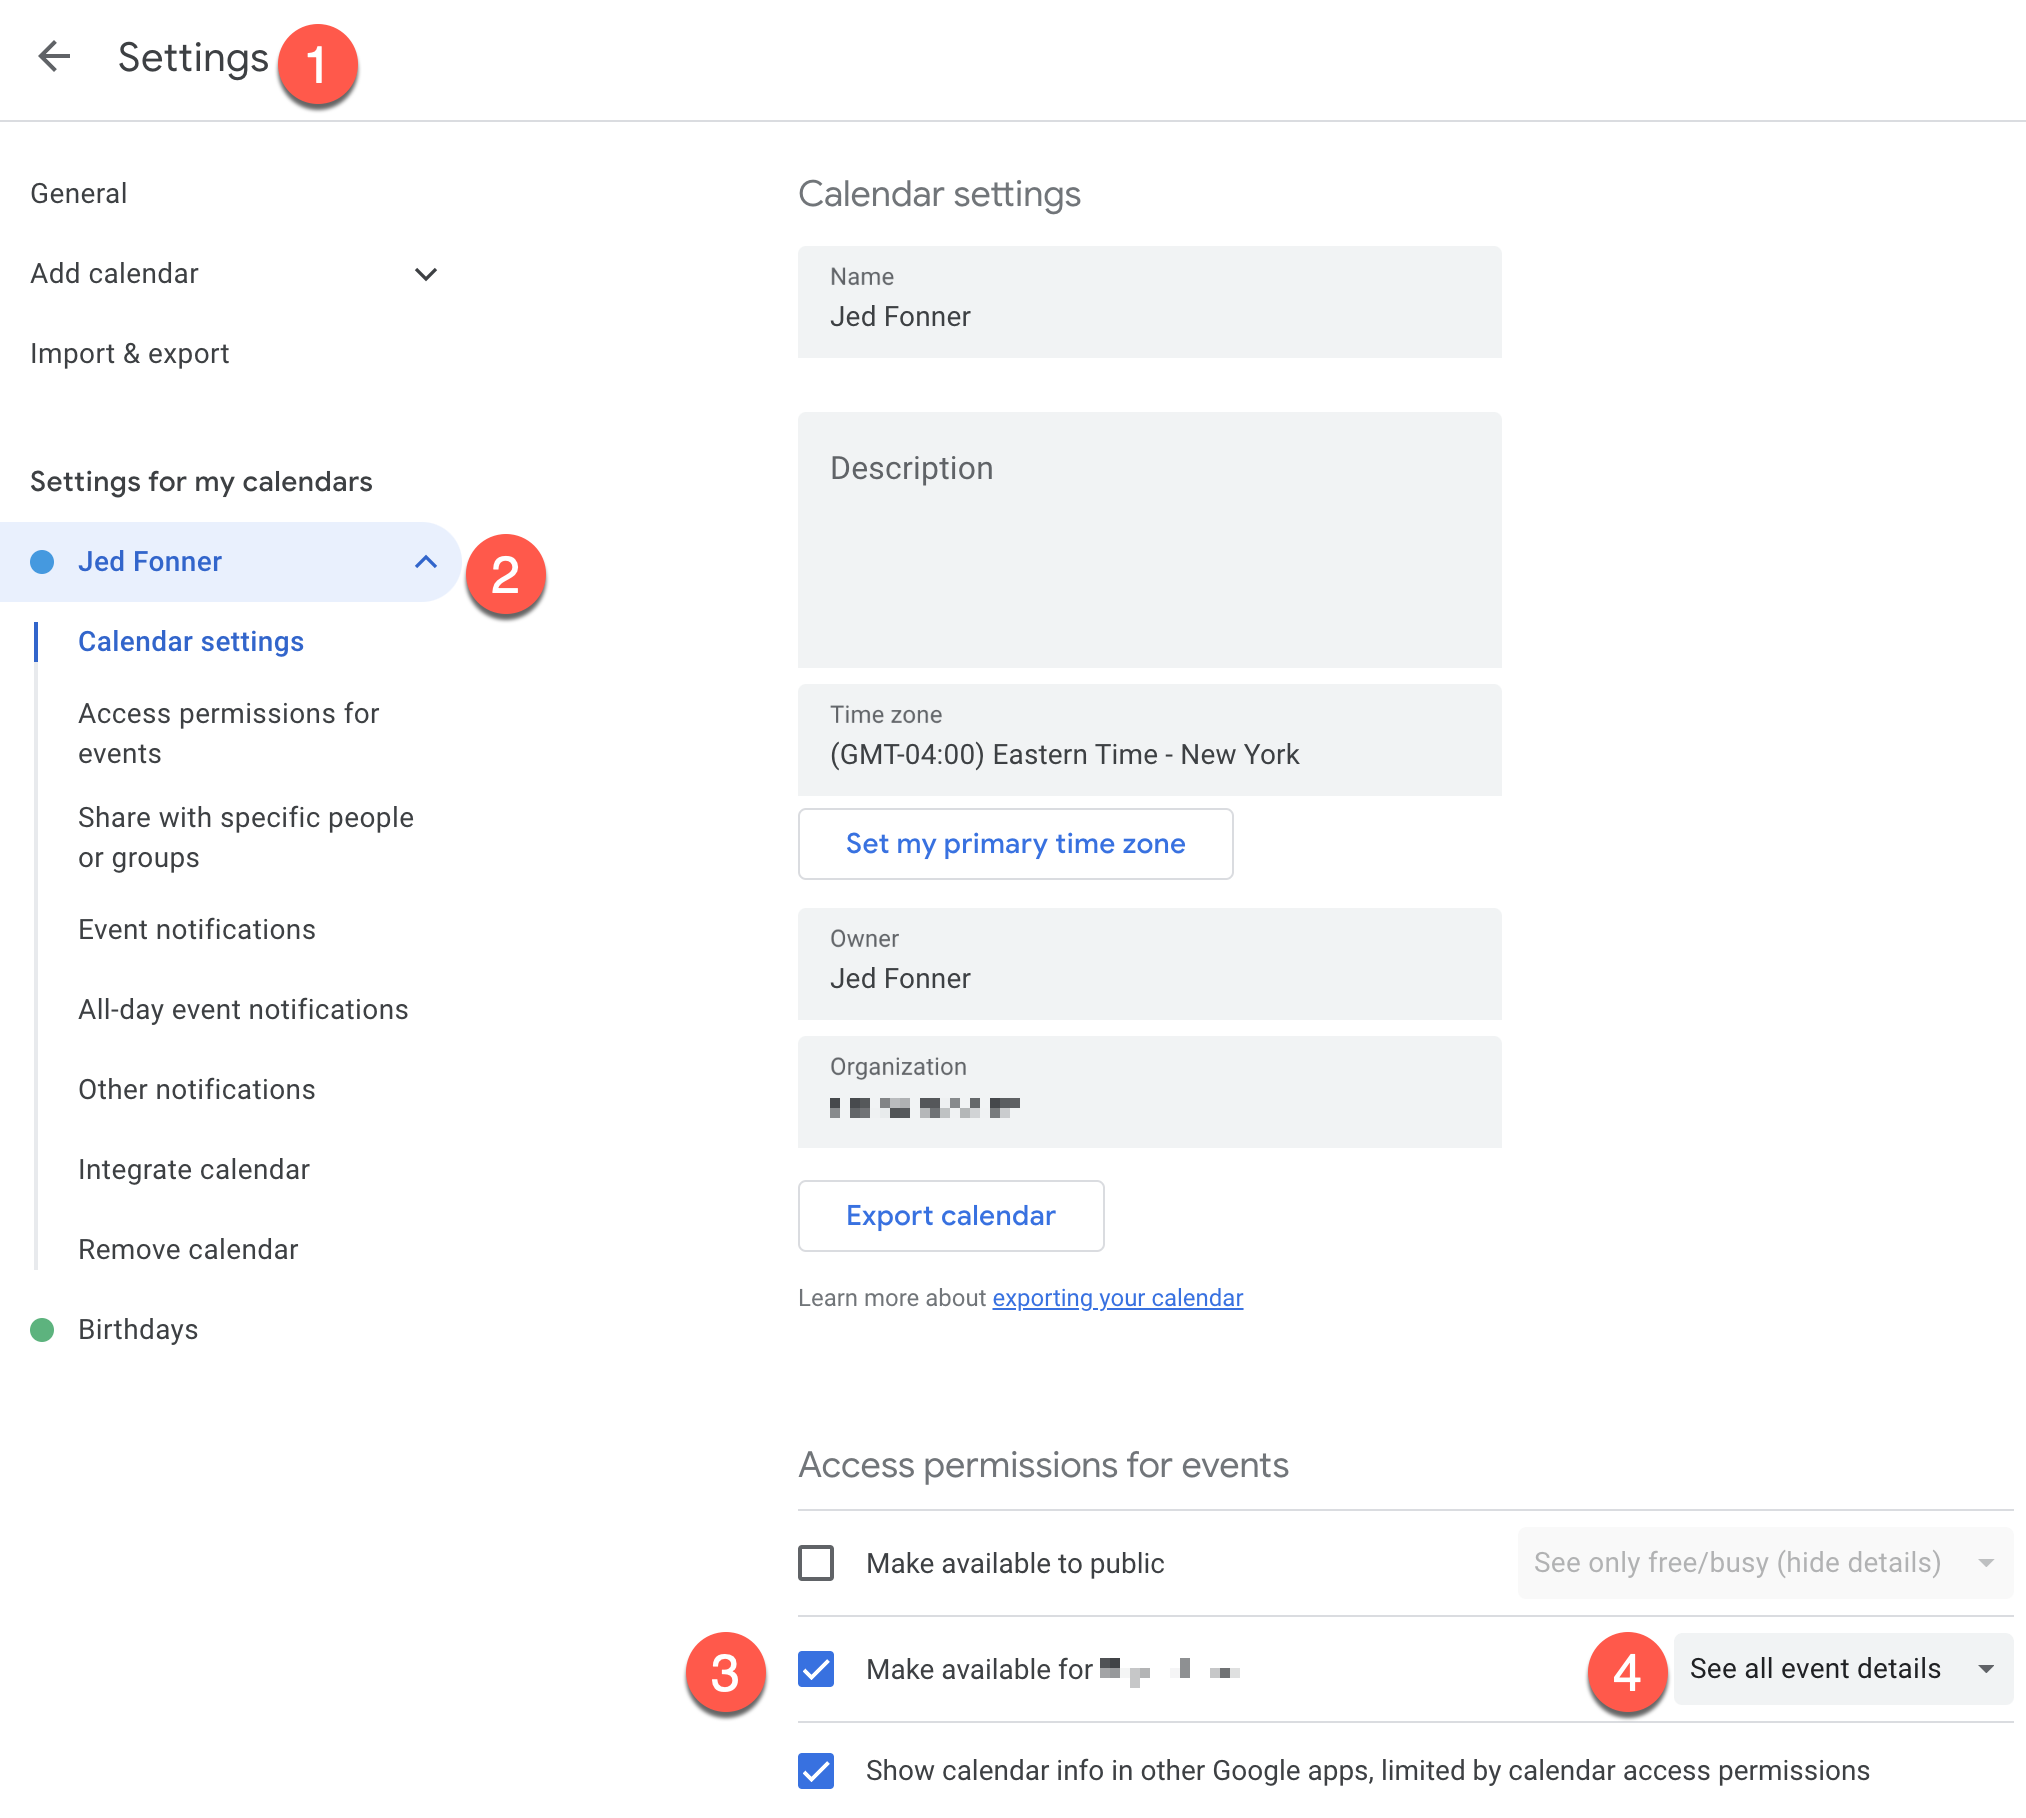
Task: Open Event notifications settings
Action: (x=196, y=929)
